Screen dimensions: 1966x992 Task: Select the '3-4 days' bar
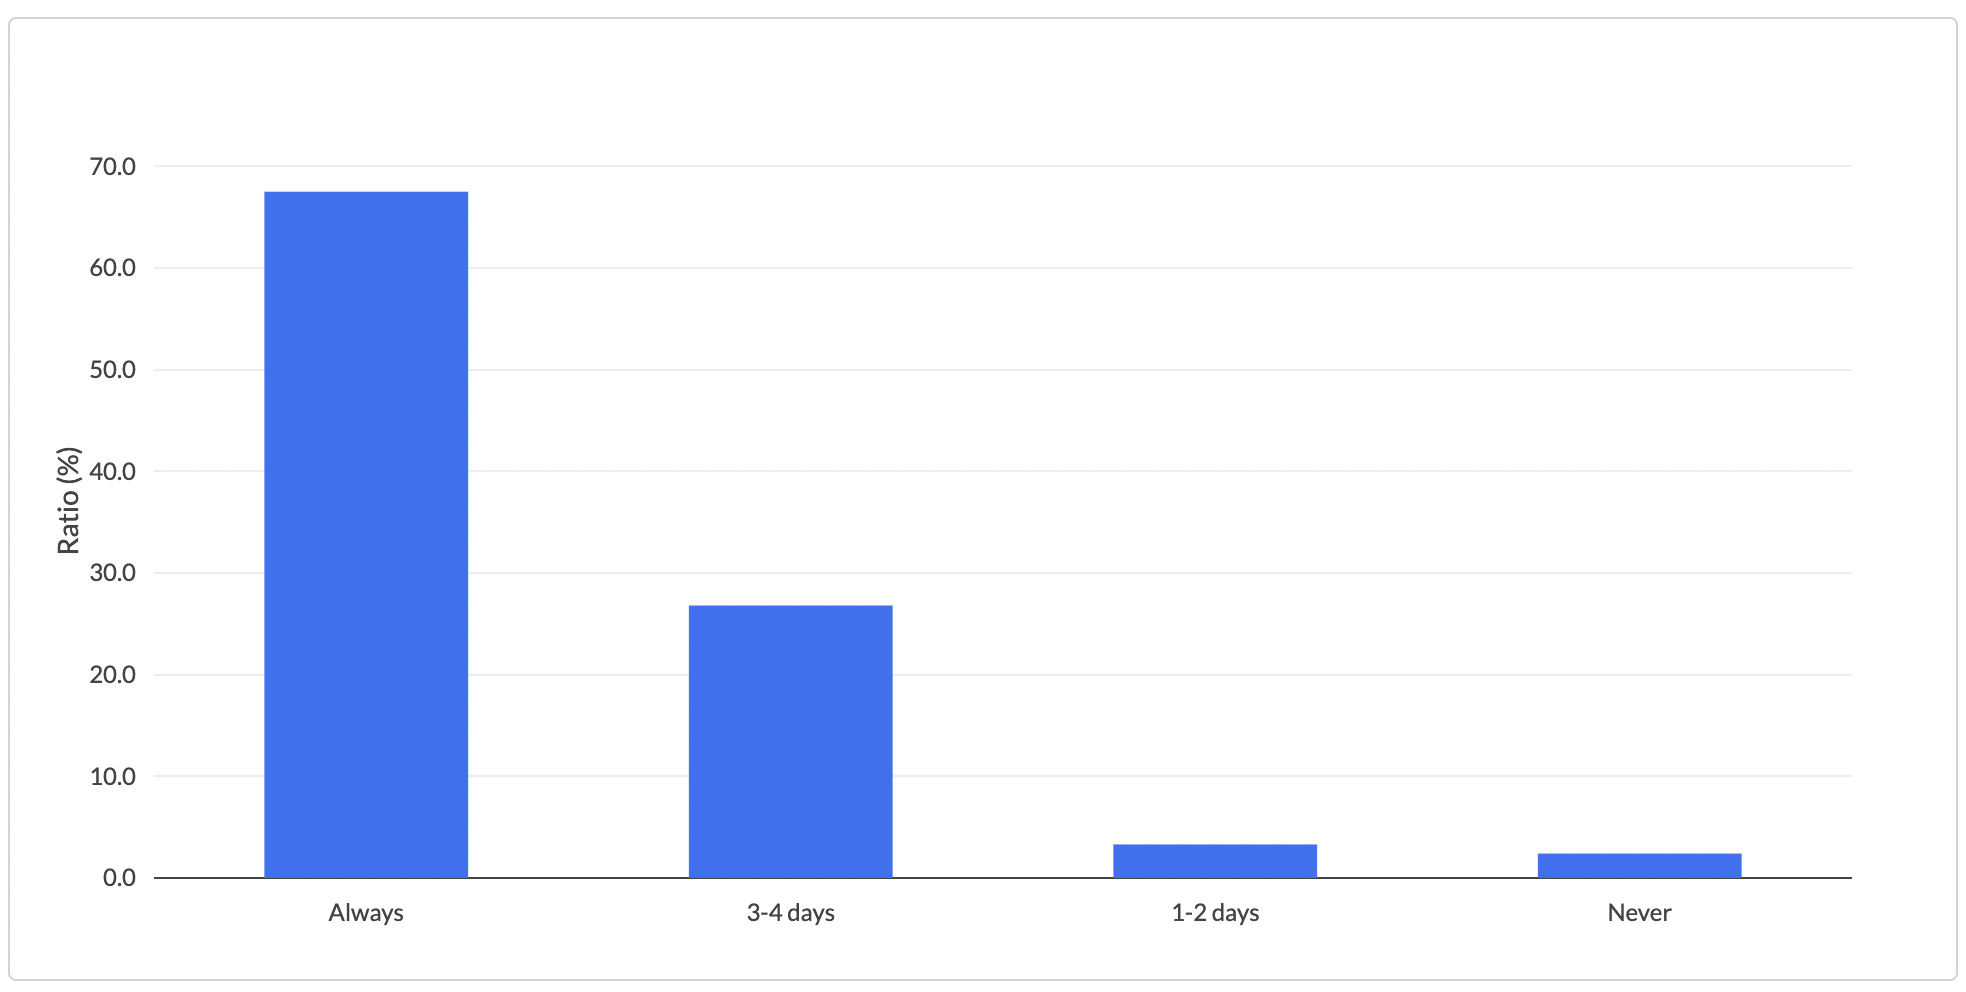tap(790, 741)
